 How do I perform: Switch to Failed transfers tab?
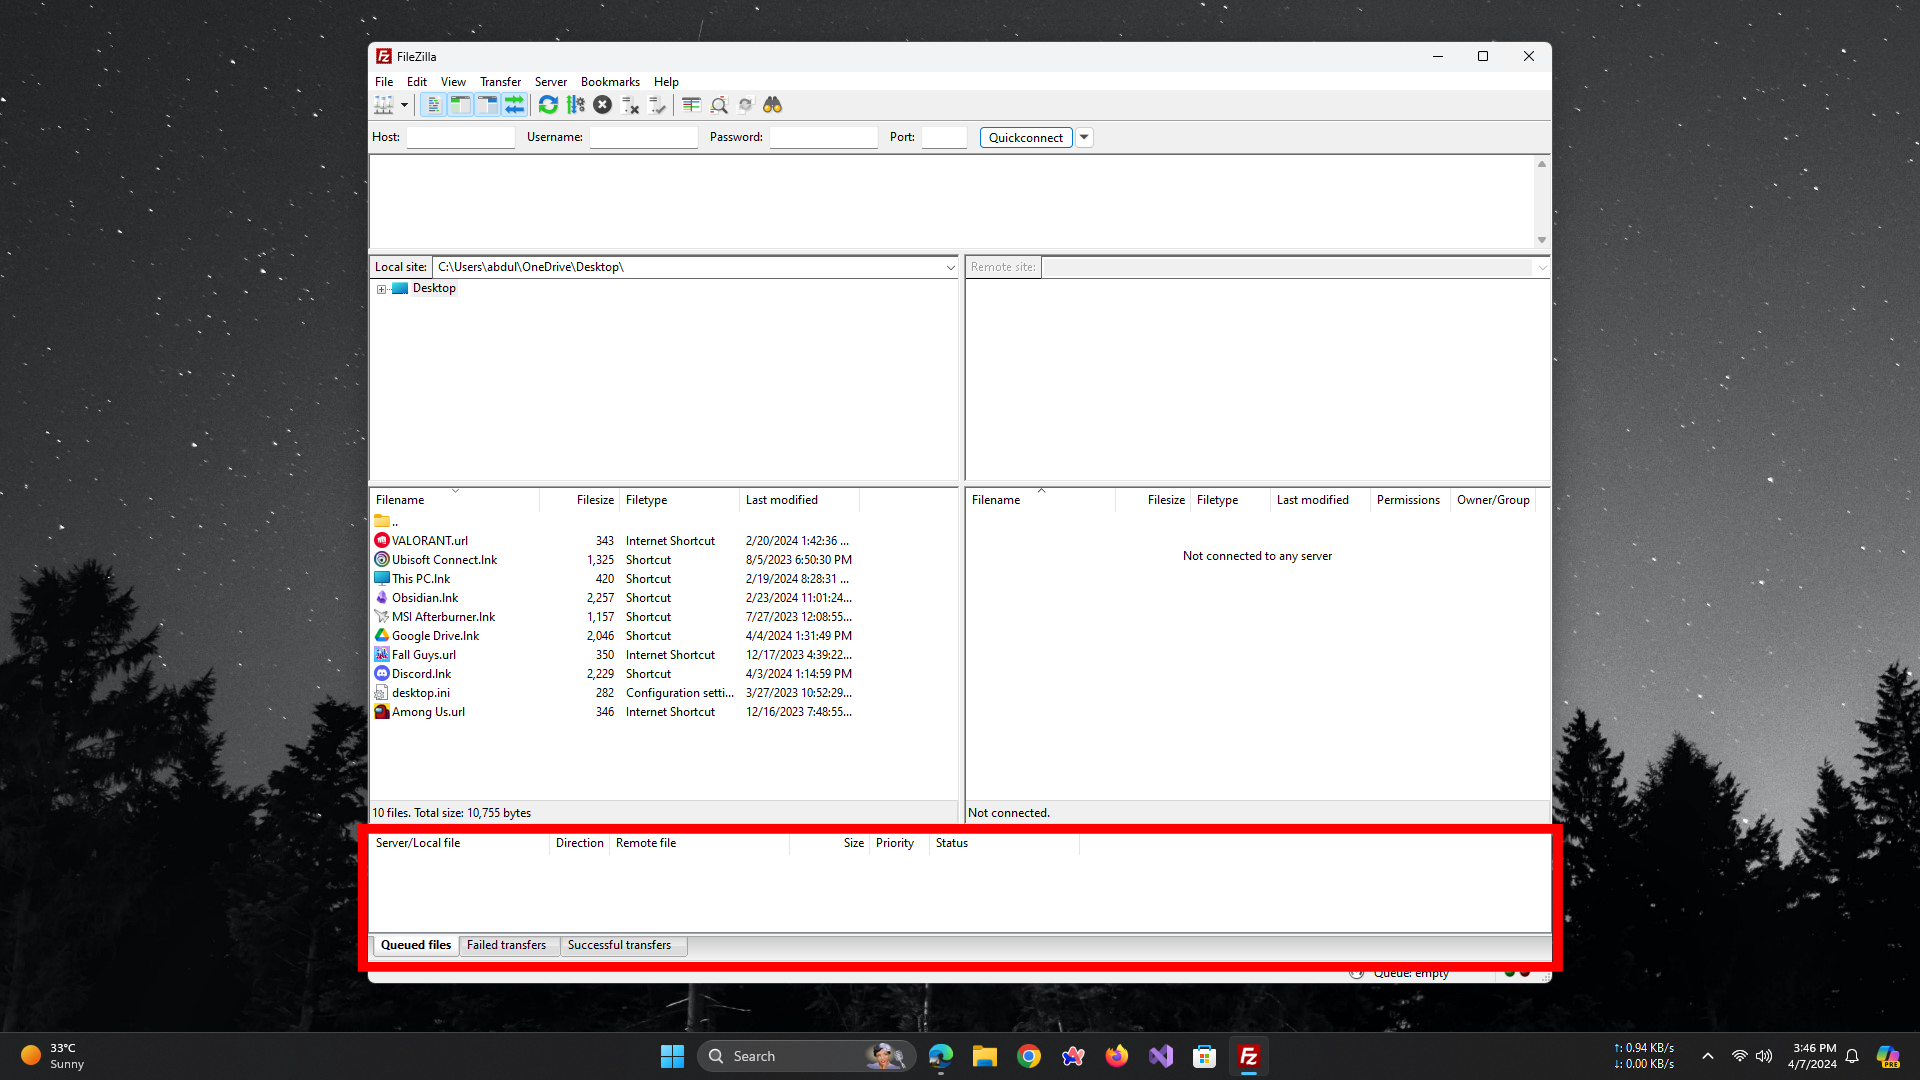coord(506,945)
